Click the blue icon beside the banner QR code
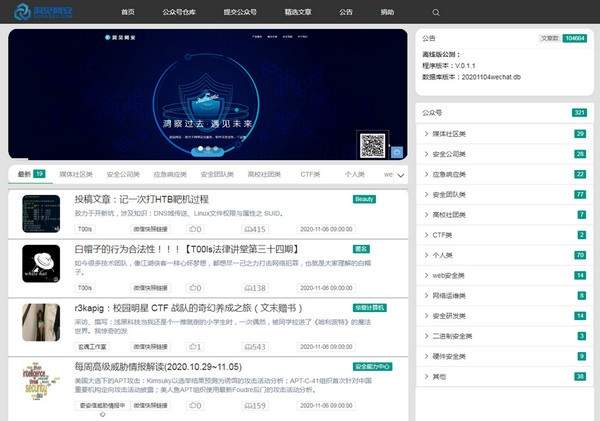 click(x=397, y=152)
